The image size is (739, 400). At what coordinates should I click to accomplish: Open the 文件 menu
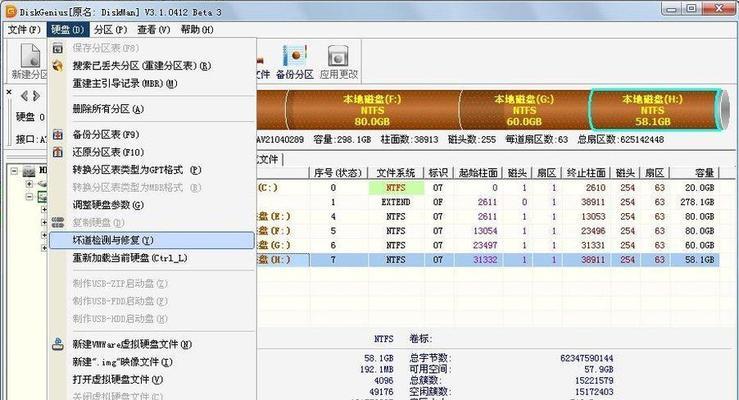pos(24,30)
